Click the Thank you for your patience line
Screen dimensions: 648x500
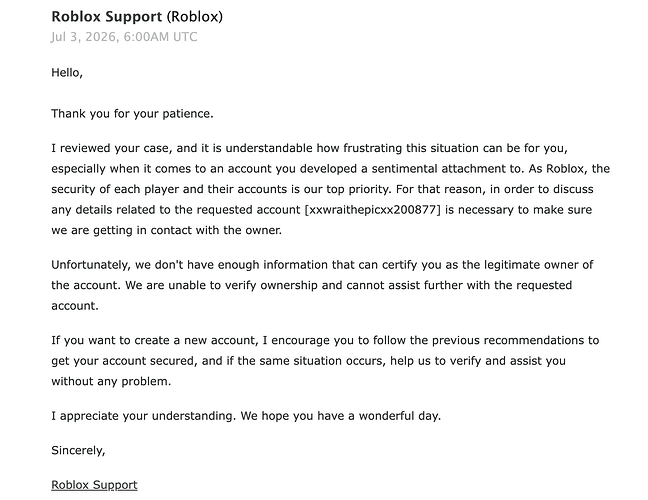[132, 114]
